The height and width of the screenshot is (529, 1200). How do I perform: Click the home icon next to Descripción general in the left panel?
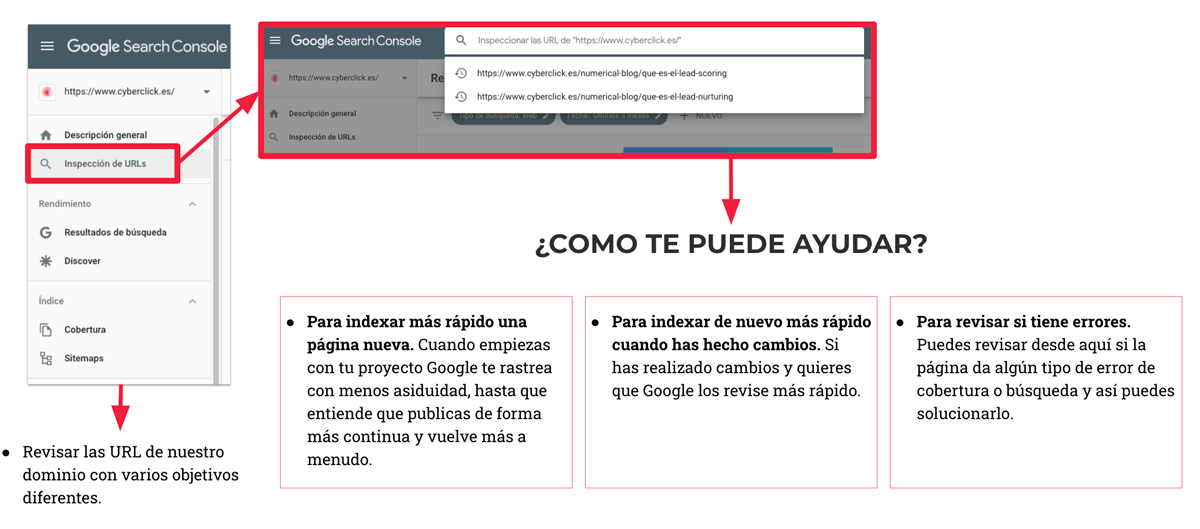(45, 135)
